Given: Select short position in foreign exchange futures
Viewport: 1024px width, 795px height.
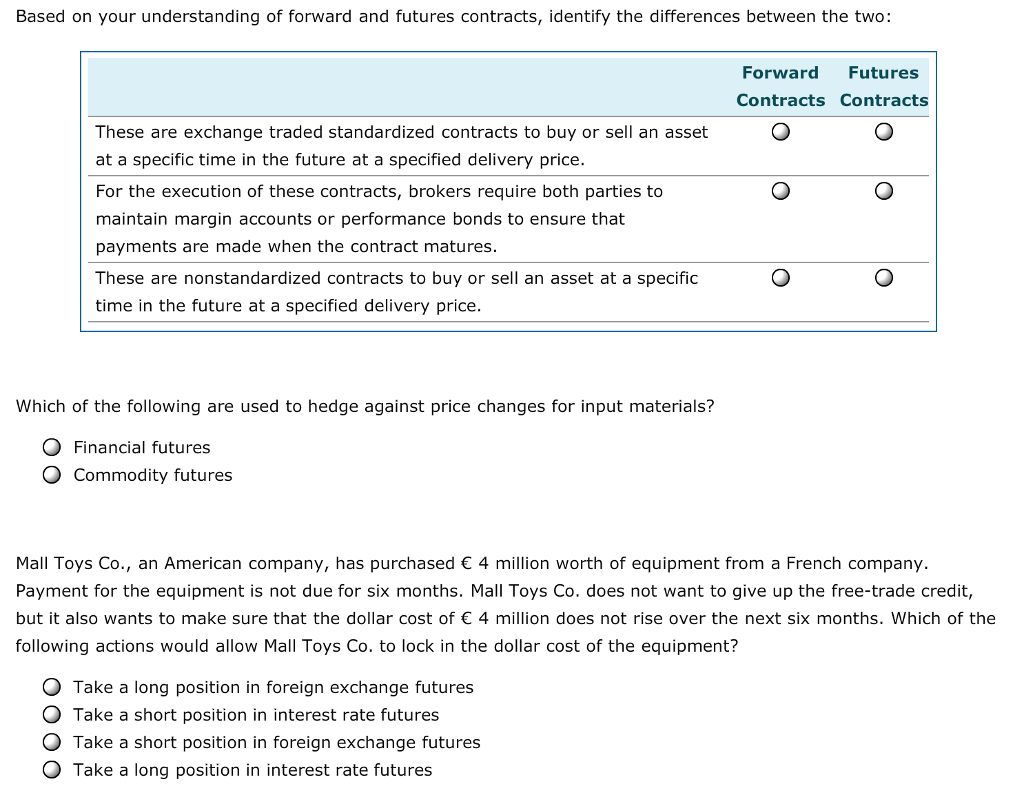Looking at the screenshot, I should coord(50,742).
